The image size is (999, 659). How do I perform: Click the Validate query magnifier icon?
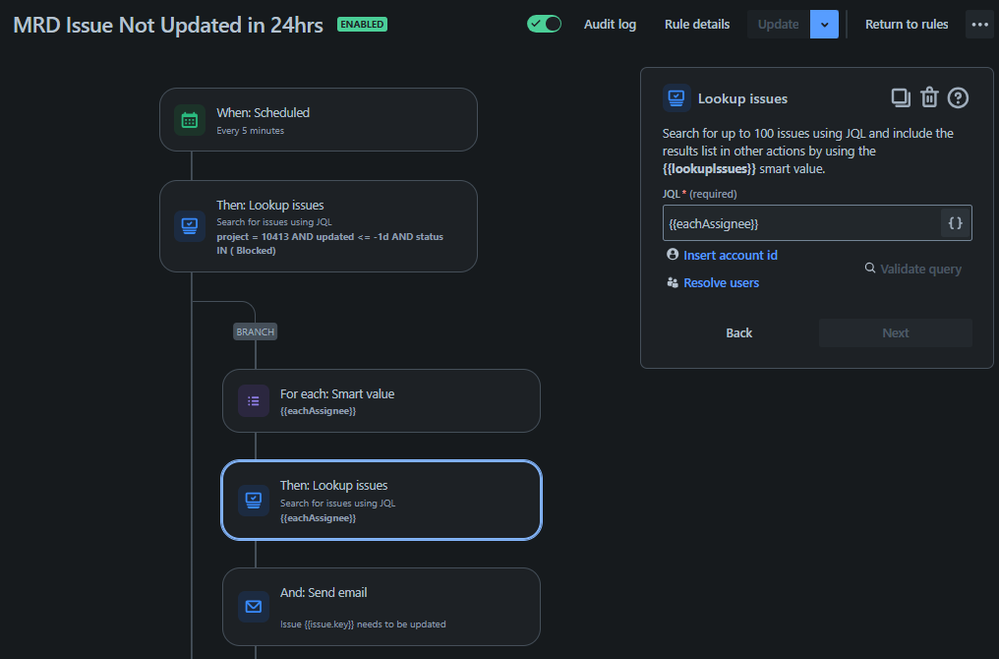pos(872,268)
